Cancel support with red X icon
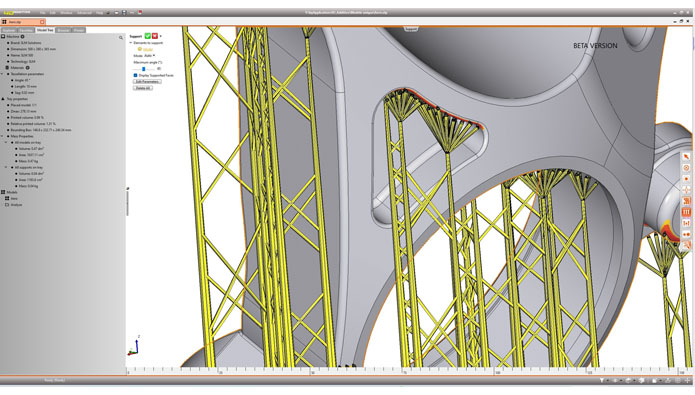Viewport: 695px width, 395px height. tap(155, 36)
